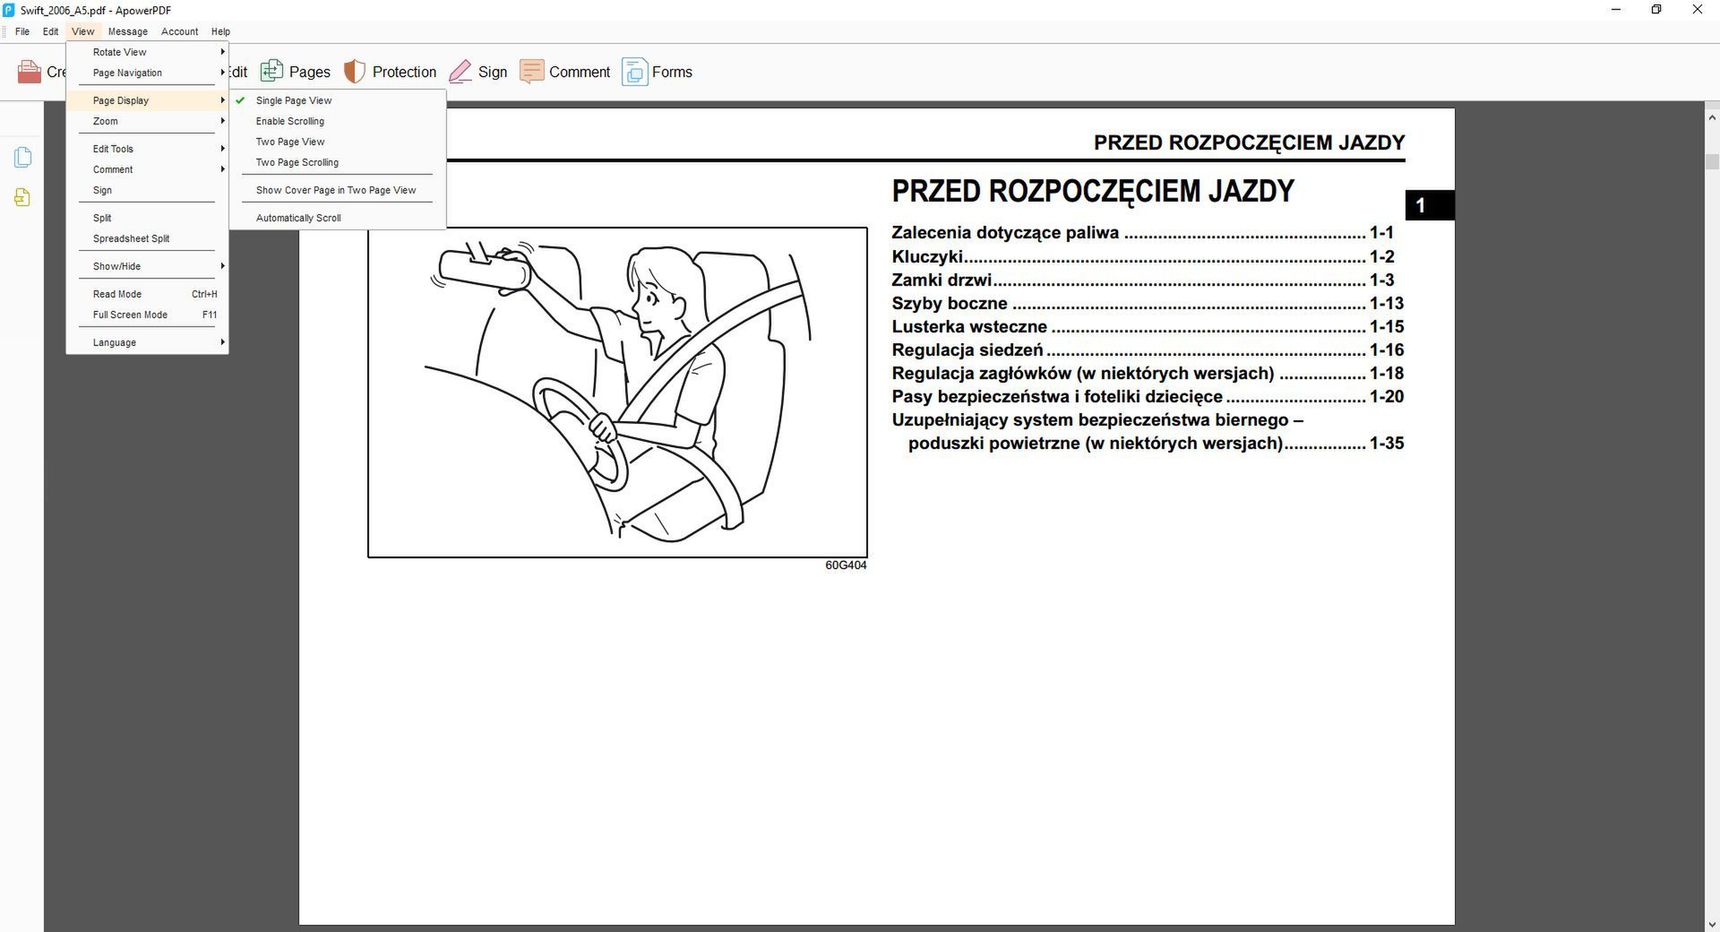1720x932 pixels.
Task: Open the Account menu
Action: [180, 31]
